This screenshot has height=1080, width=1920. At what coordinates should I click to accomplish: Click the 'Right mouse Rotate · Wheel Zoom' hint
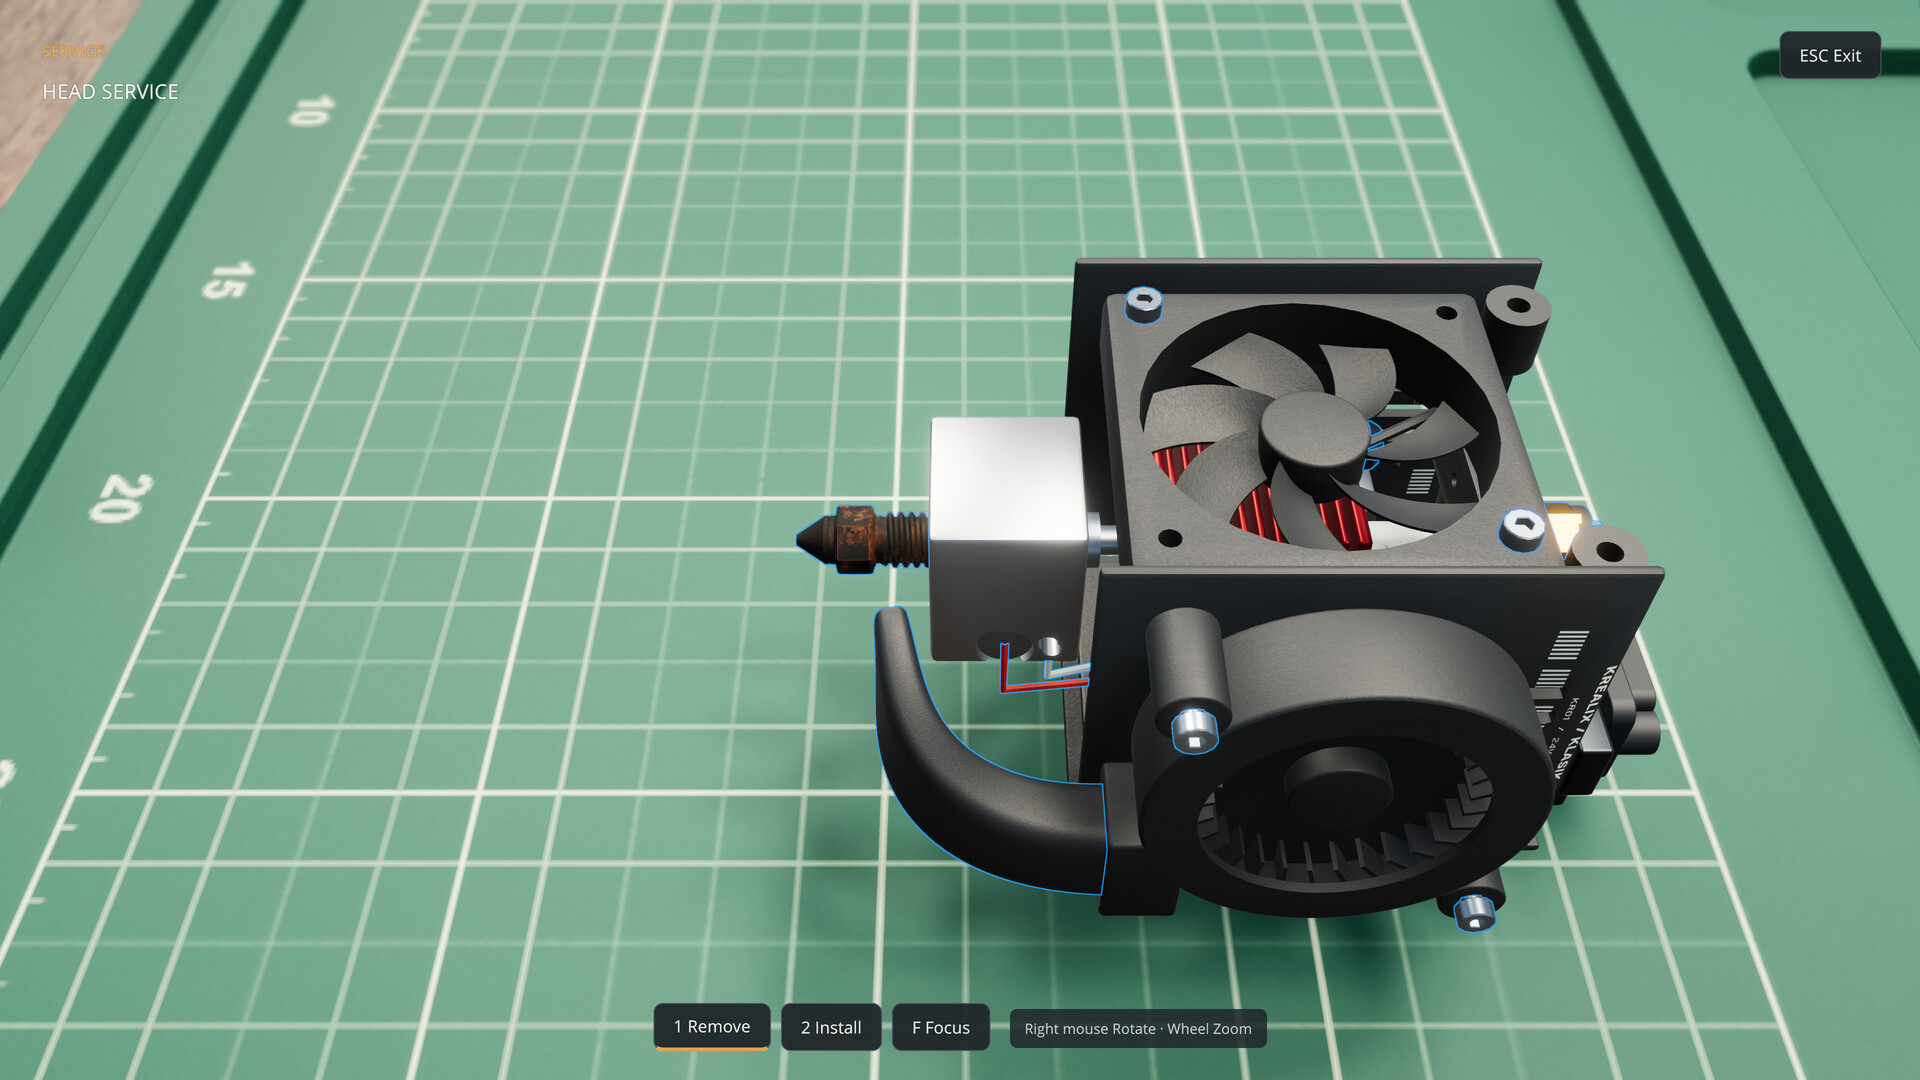tap(1138, 1028)
